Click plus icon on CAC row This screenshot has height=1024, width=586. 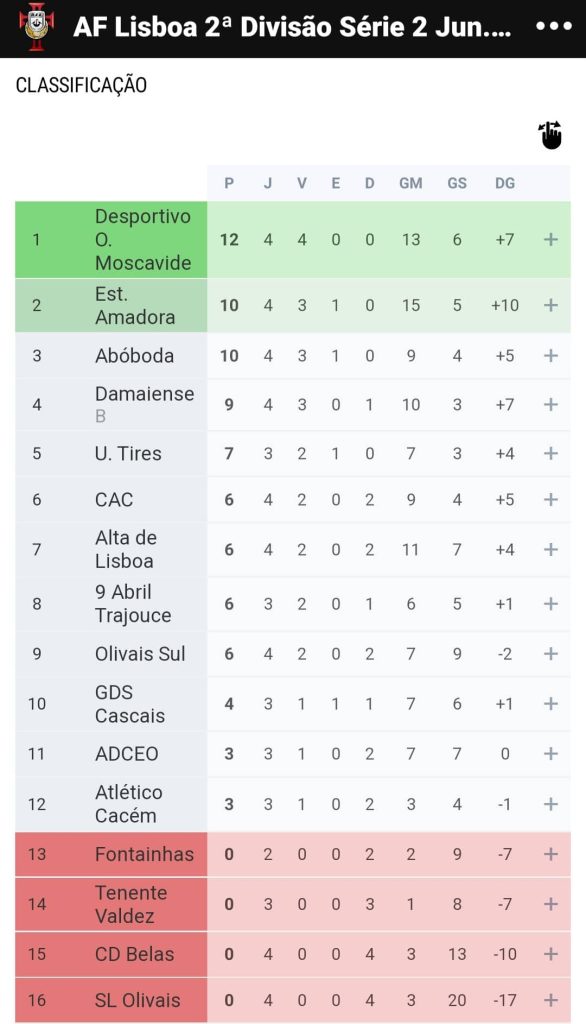pyautogui.click(x=551, y=500)
